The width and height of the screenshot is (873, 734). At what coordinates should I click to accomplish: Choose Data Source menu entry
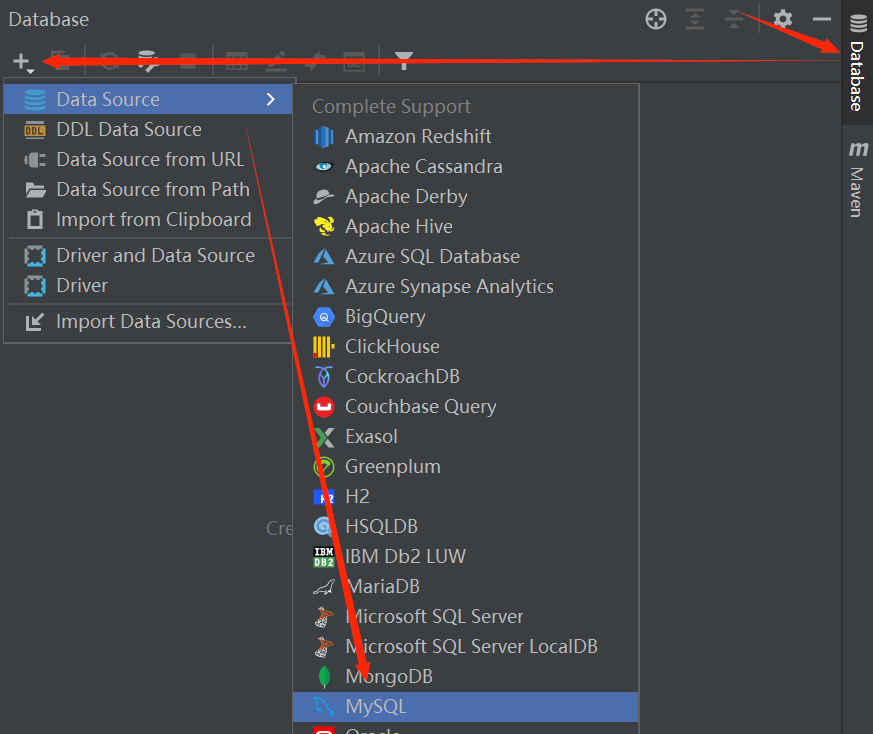coord(148,100)
